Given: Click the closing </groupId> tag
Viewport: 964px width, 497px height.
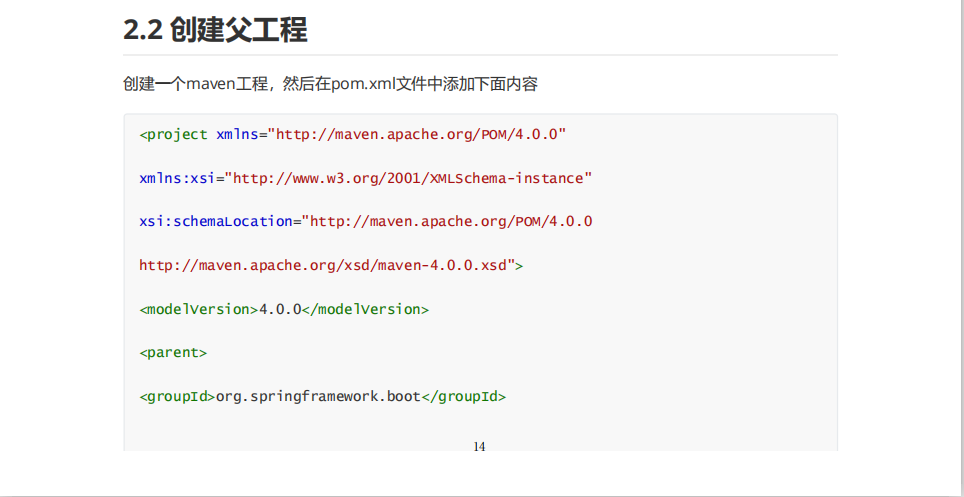Looking at the screenshot, I should (x=464, y=397).
